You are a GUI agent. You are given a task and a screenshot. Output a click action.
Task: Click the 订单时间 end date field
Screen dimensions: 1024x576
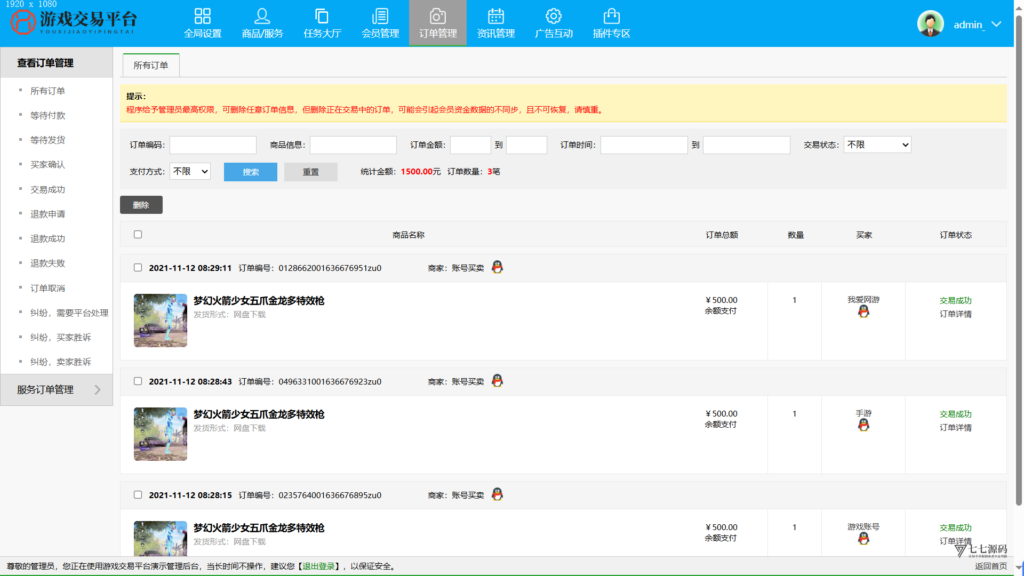click(746, 145)
